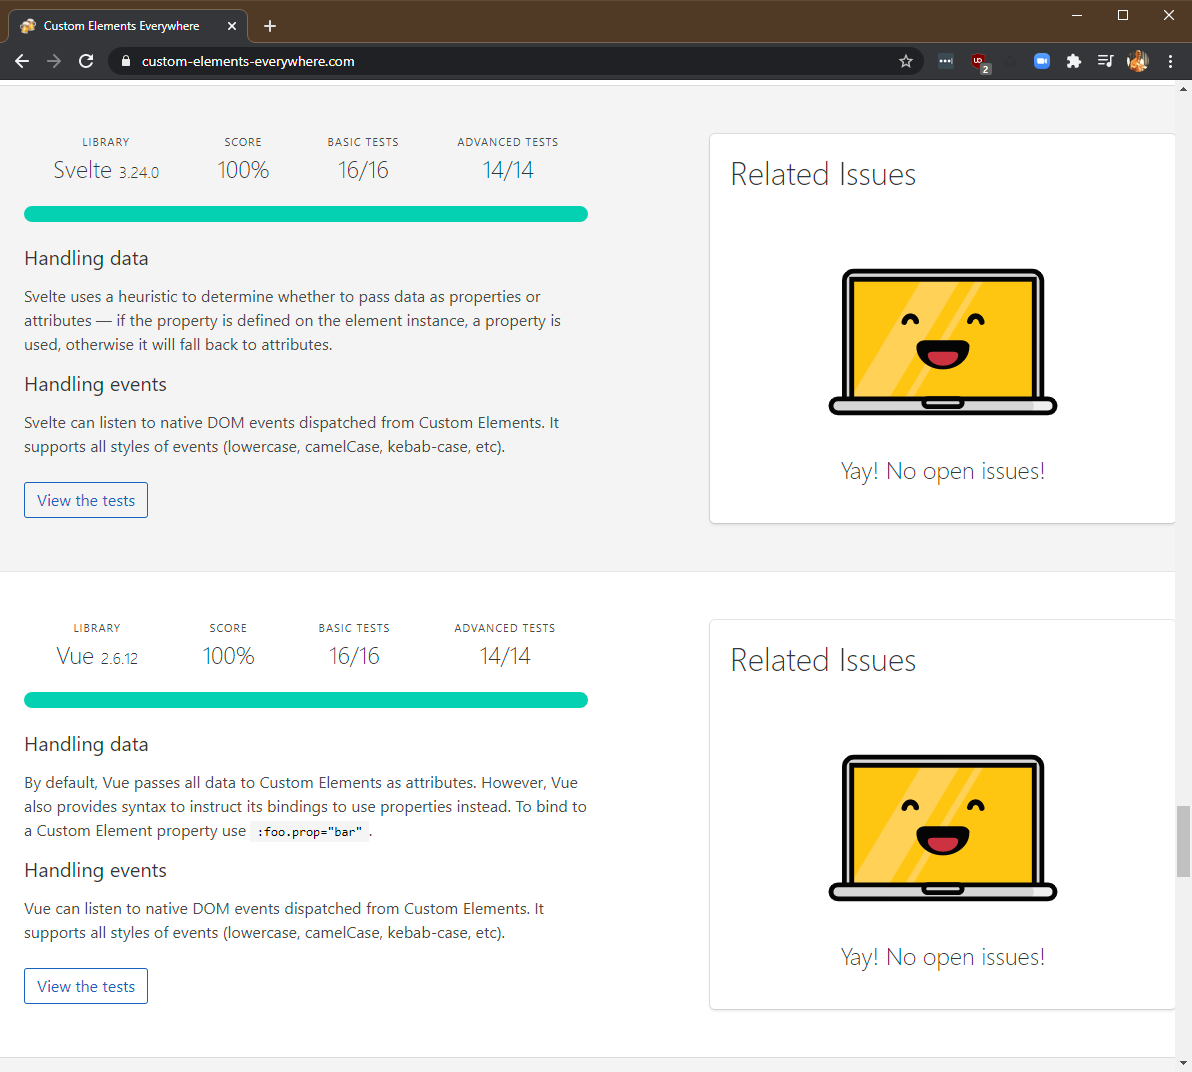This screenshot has height=1072, width=1192.
Task: Open the Chrome profile avatar
Action: [1138, 62]
